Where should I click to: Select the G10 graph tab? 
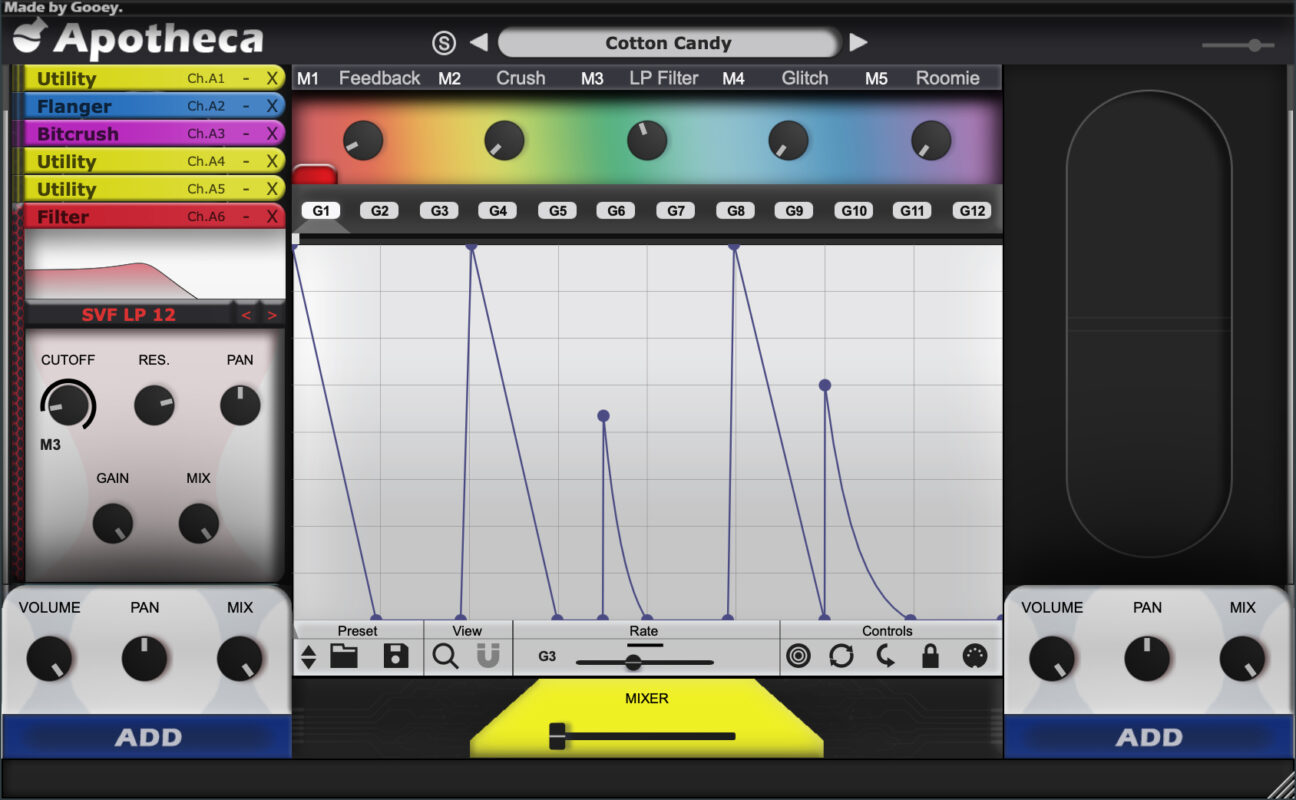(x=853, y=211)
